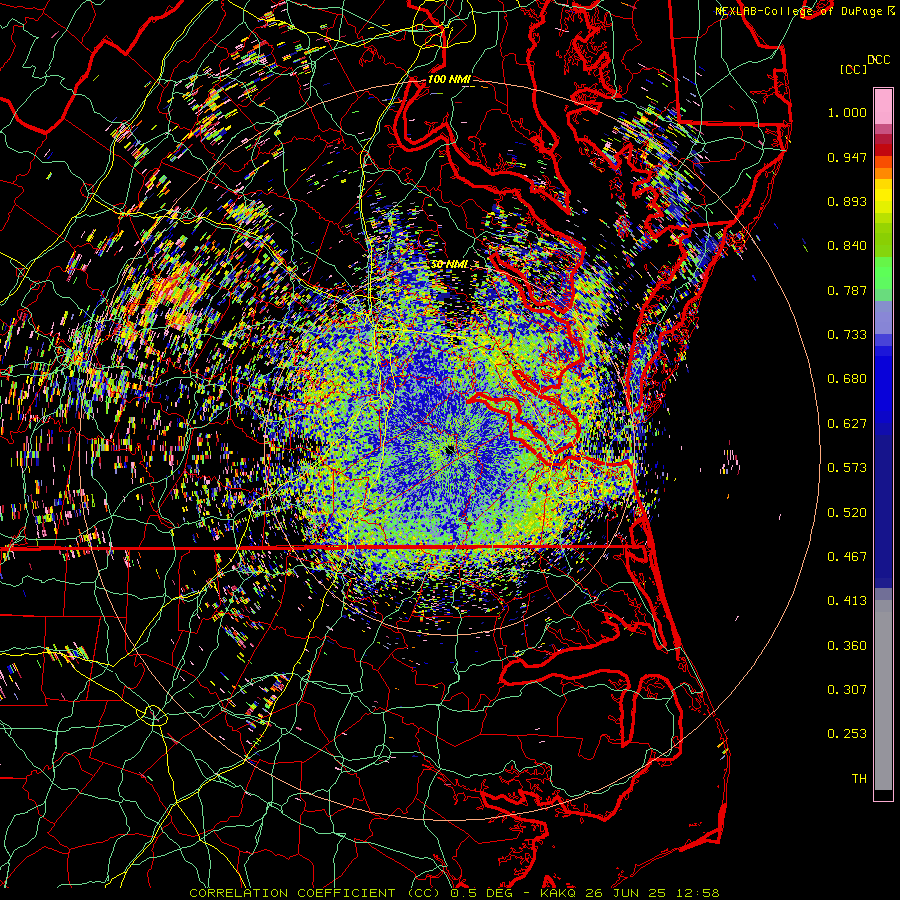Select the 0.947 legend value

[847, 157]
